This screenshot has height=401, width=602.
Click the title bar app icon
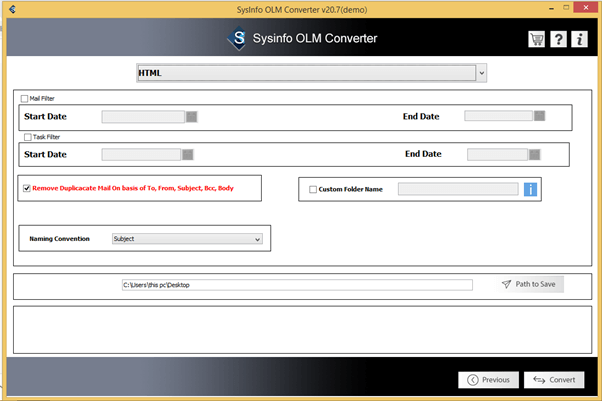pyautogui.click(x=12, y=9)
